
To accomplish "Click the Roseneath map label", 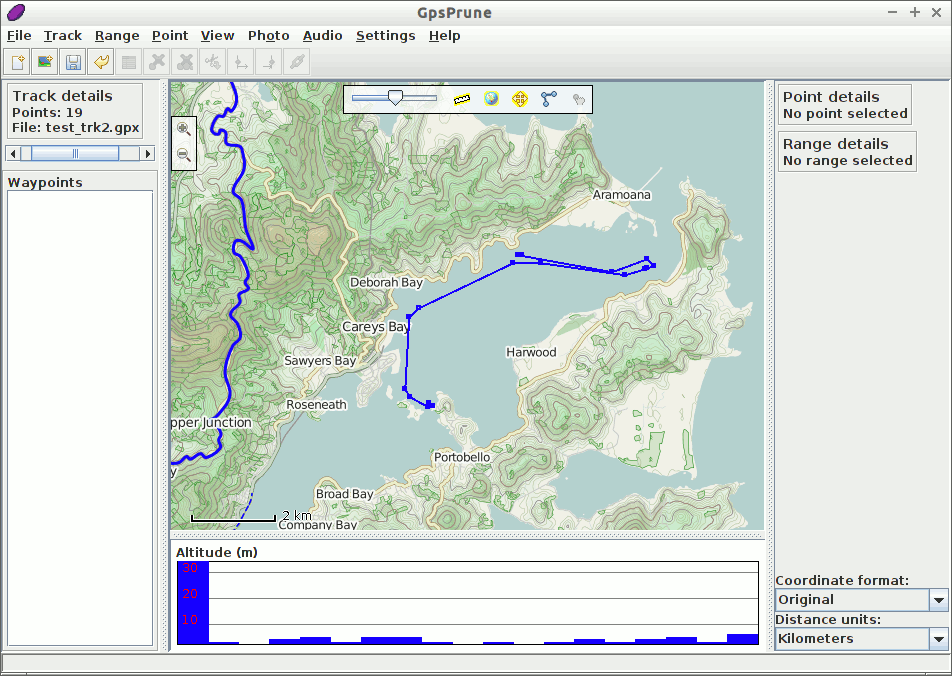I will (x=316, y=405).
